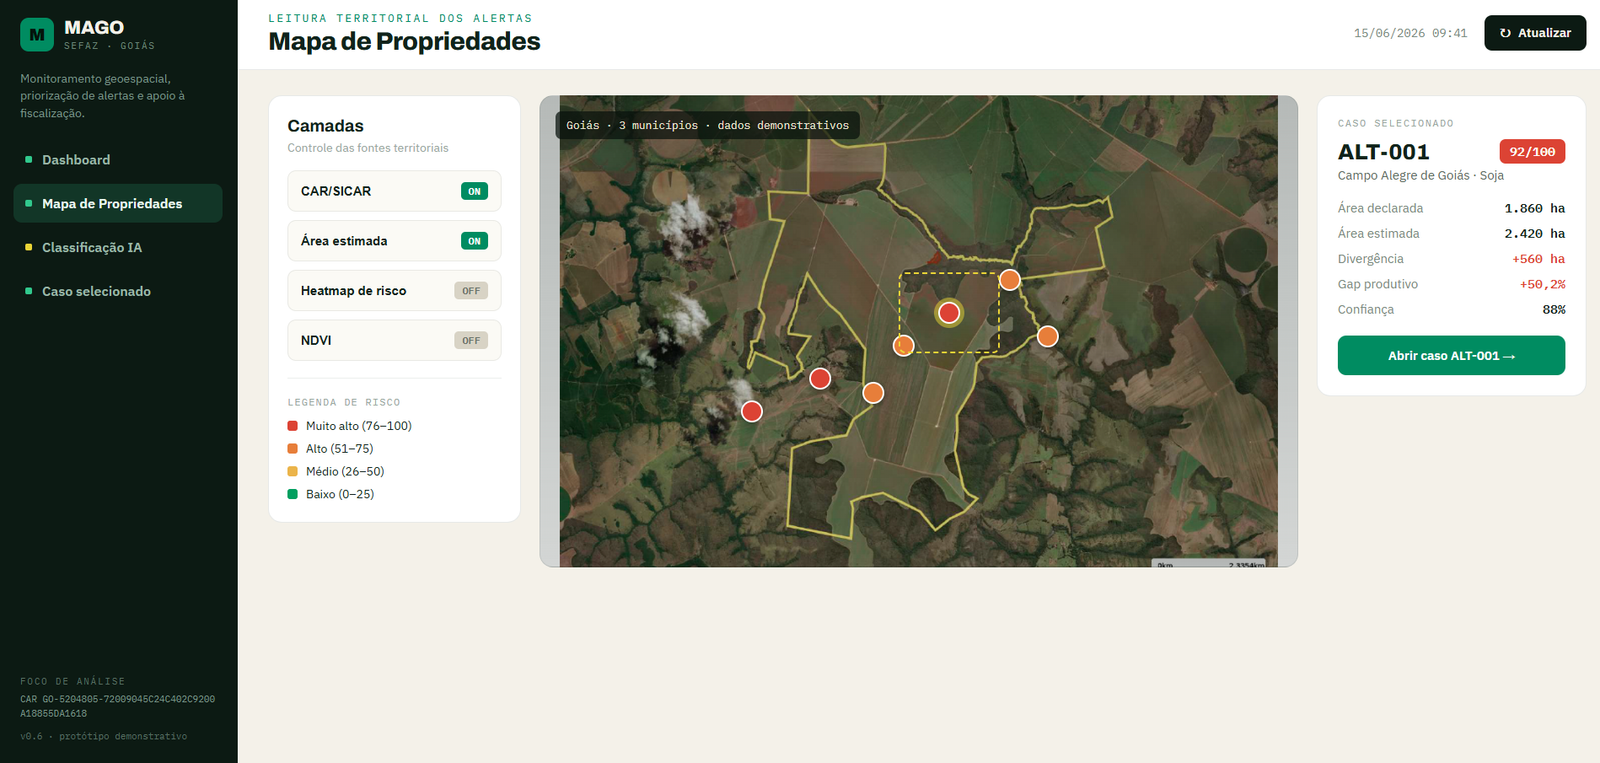Image resolution: width=1600 pixels, height=763 pixels.
Task: Click the green MAGO logo icon
Action: point(37,35)
